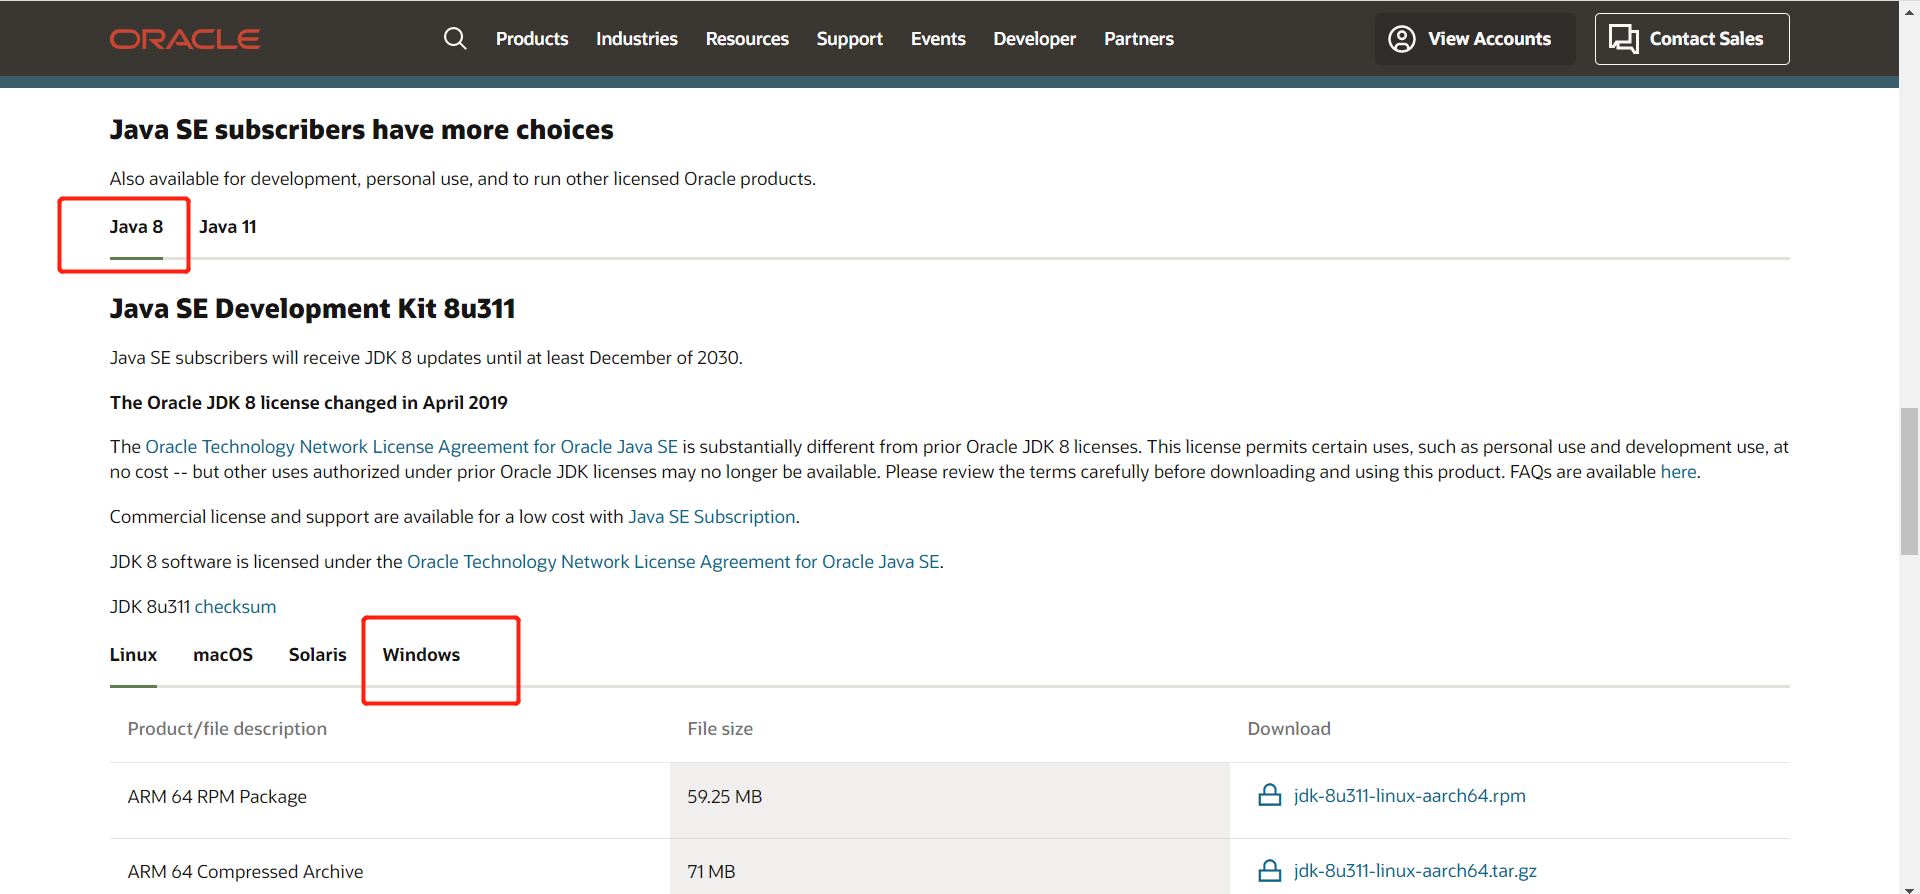Click the View Accounts button
The width and height of the screenshot is (1920, 894).
pos(1475,39)
